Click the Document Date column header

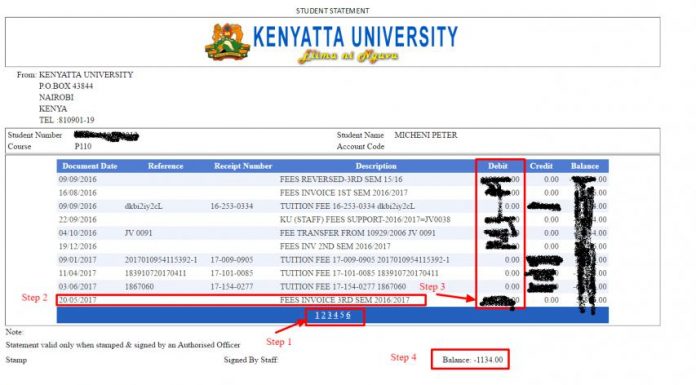(x=90, y=166)
